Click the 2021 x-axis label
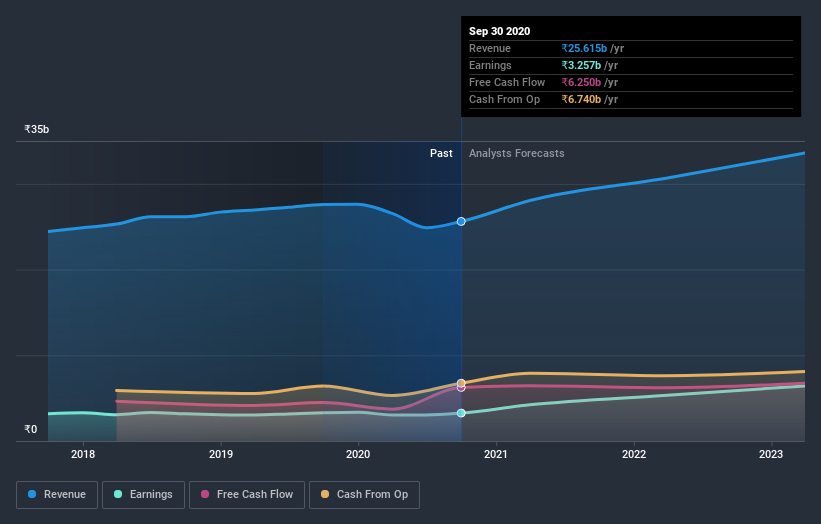 (496, 454)
